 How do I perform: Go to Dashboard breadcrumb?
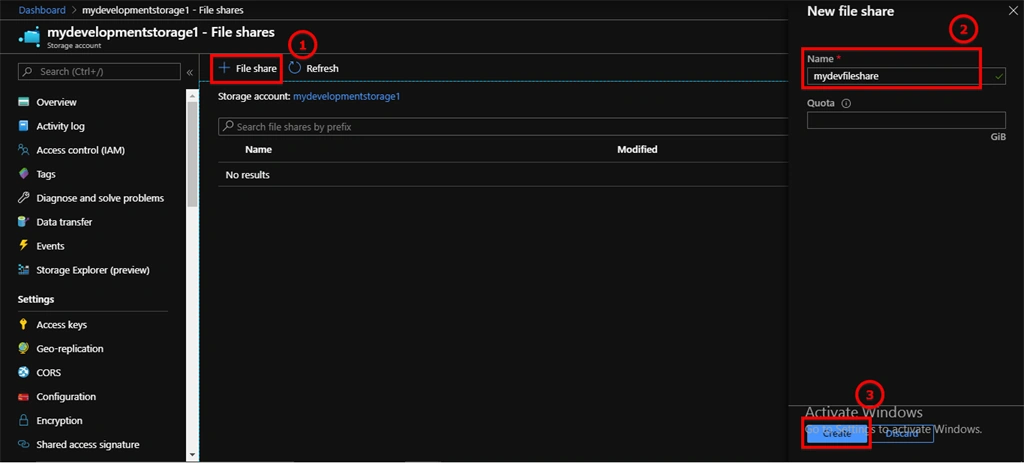[x=42, y=10]
